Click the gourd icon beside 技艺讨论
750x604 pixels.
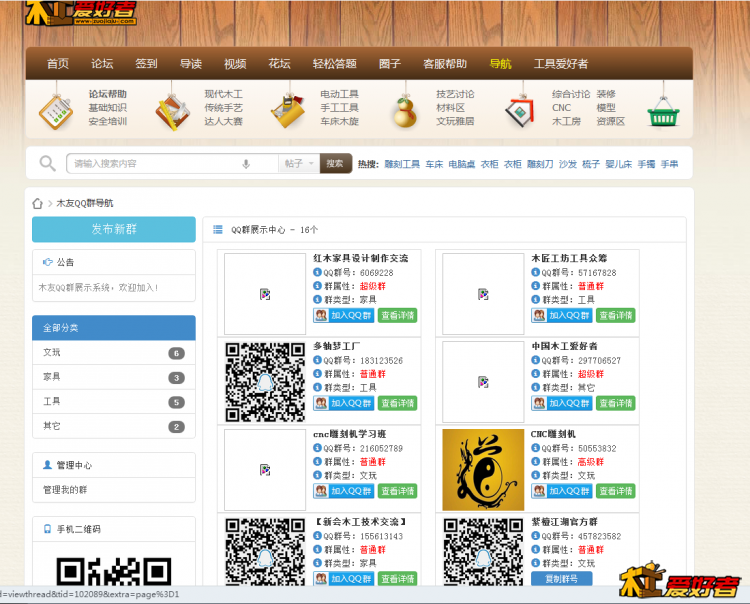[x=405, y=112]
